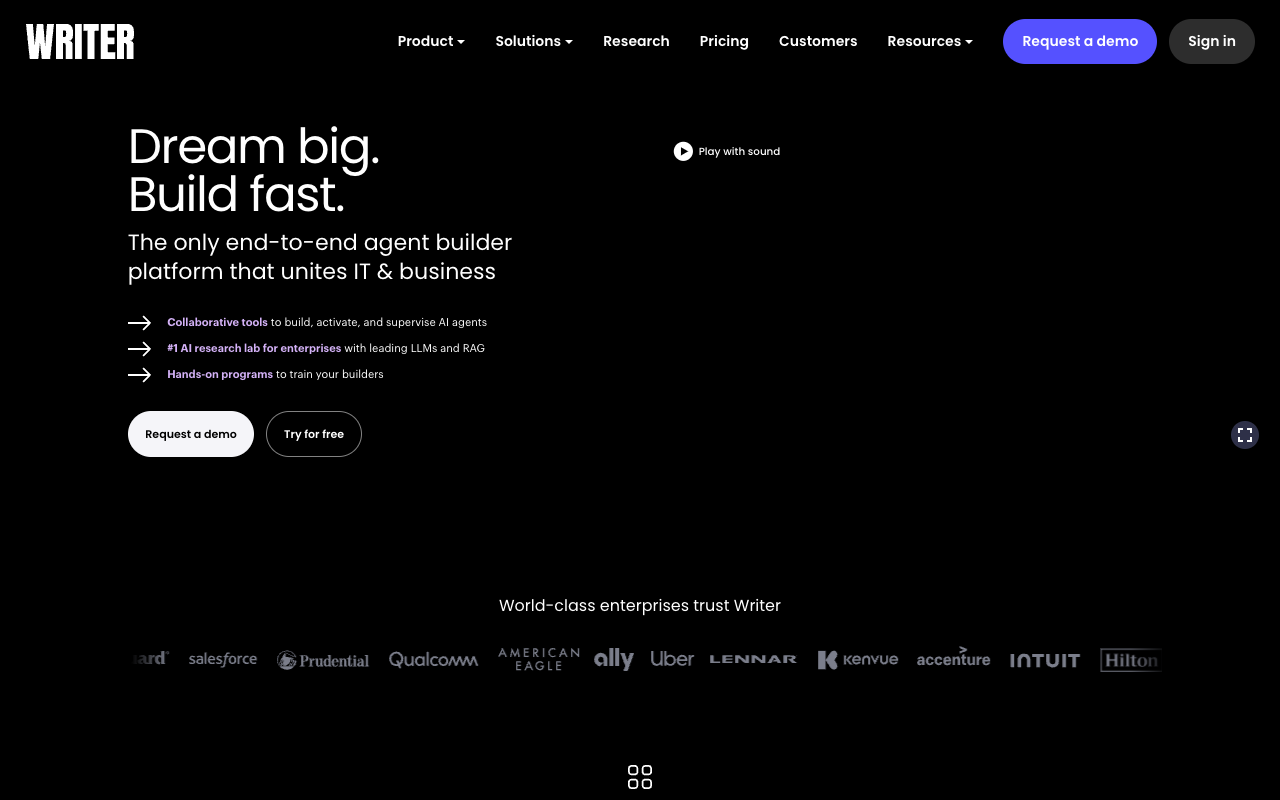This screenshot has width=1280, height=800.
Task: Click the Hilton logo
Action: coord(1131,660)
